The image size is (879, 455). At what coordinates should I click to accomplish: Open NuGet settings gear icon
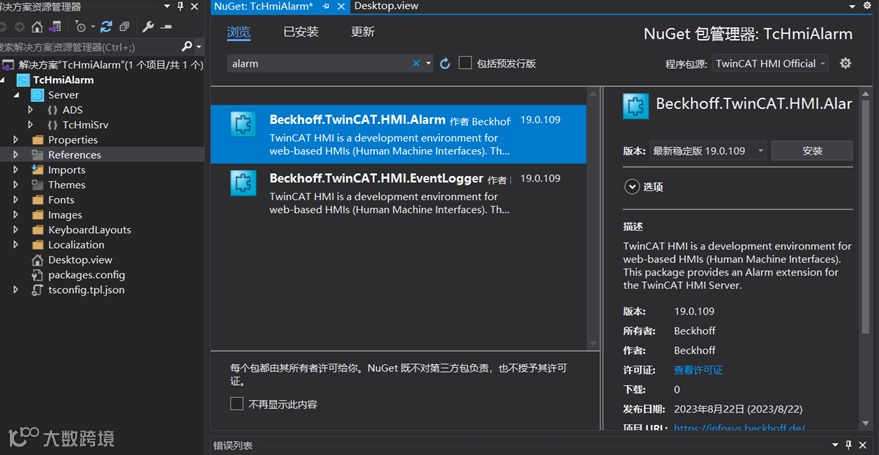[845, 63]
